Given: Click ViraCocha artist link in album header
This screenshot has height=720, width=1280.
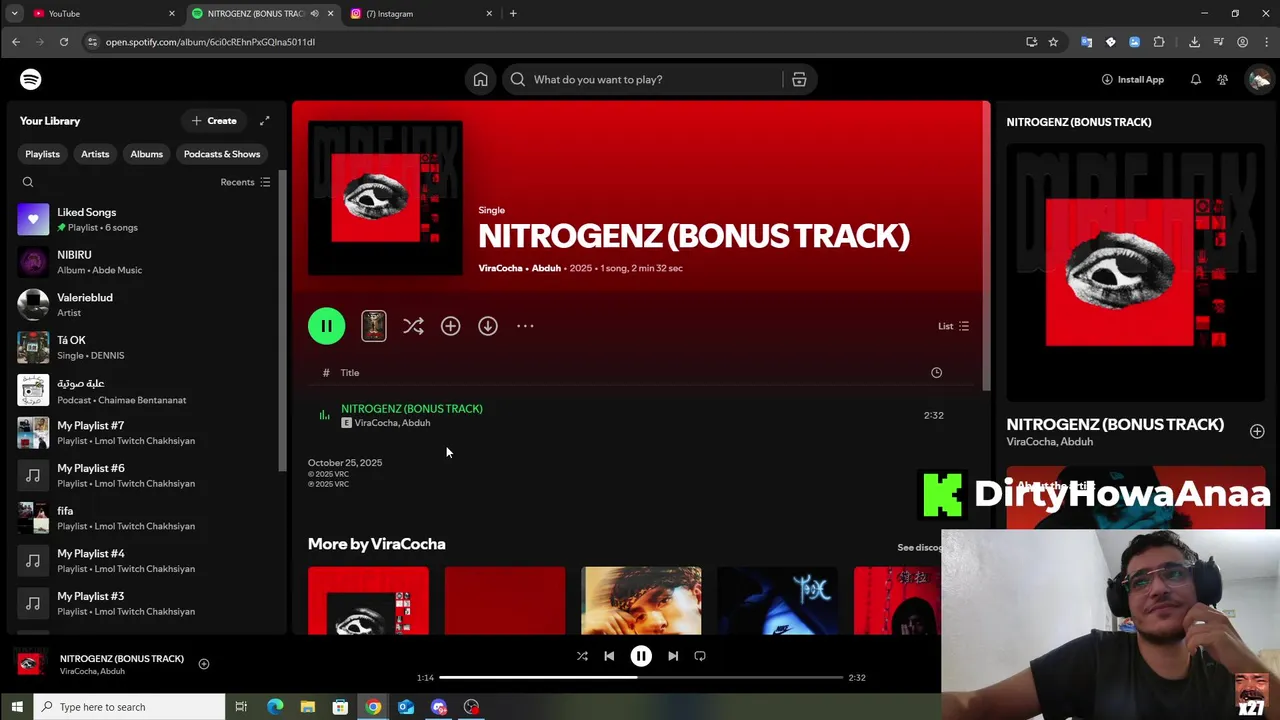Looking at the screenshot, I should (x=500, y=268).
